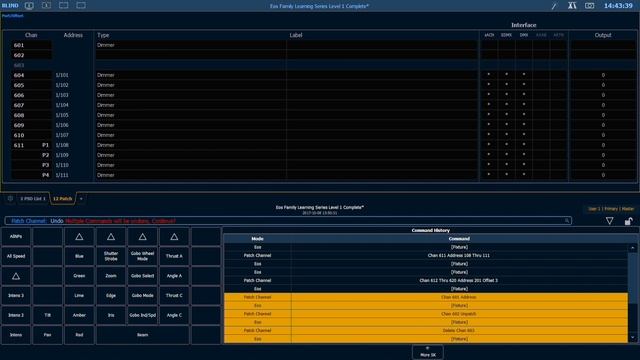This screenshot has width=640, height=360.
Task: Click the Patch Channel command line field
Action: pyautogui.click(x=288, y=221)
